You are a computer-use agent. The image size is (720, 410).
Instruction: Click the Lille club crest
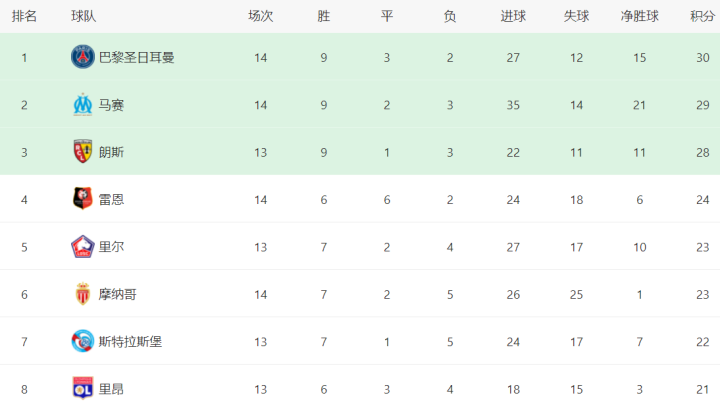coord(82,246)
